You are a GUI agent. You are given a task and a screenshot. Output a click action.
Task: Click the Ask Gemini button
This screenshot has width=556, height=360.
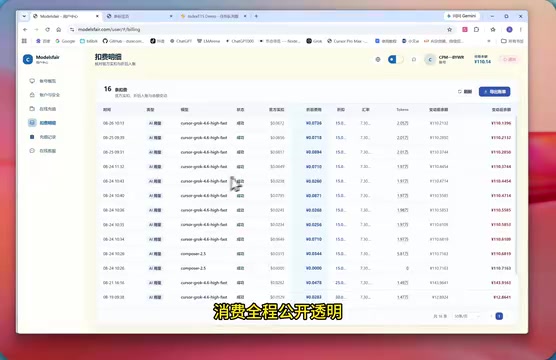[462, 16]
